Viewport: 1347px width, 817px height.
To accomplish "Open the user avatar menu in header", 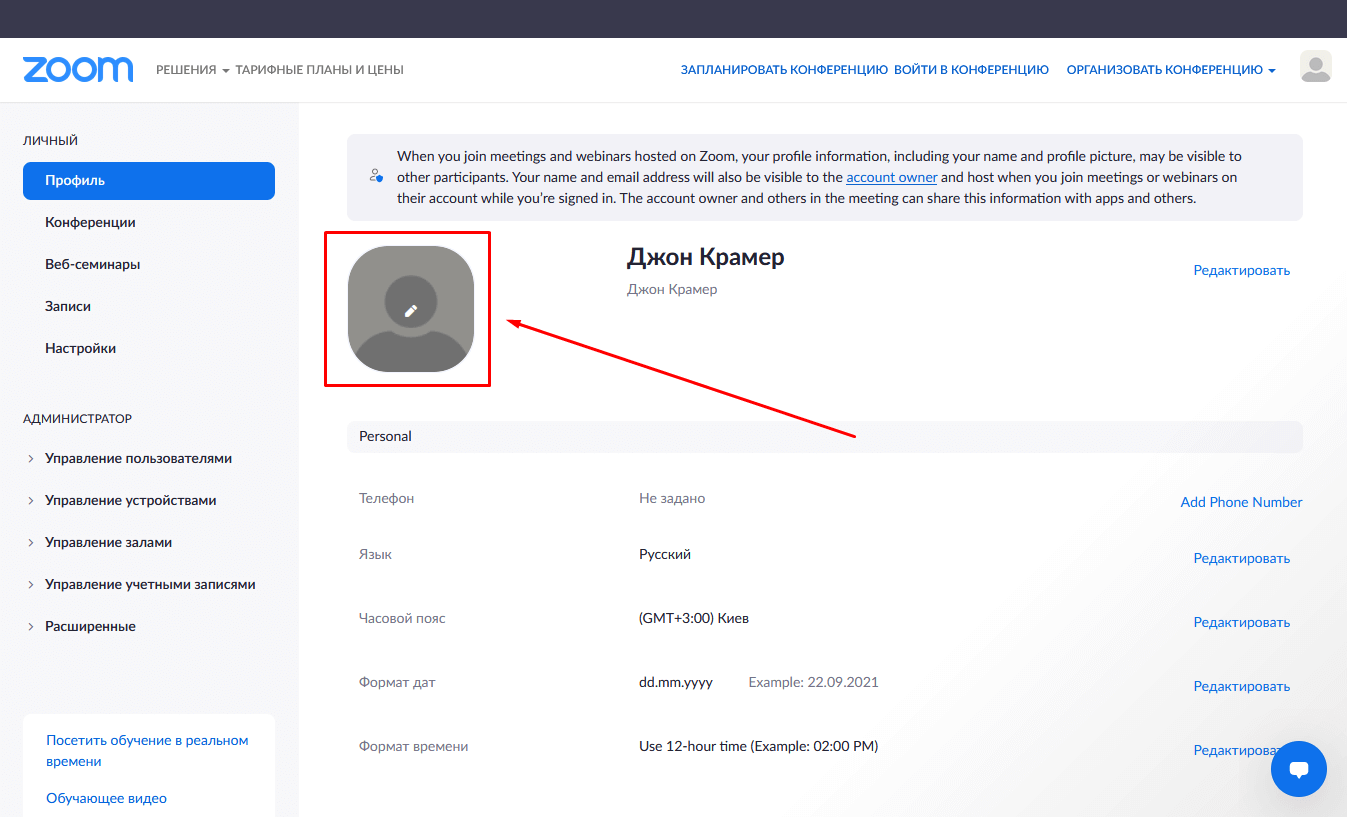I will pos(1315,68).
